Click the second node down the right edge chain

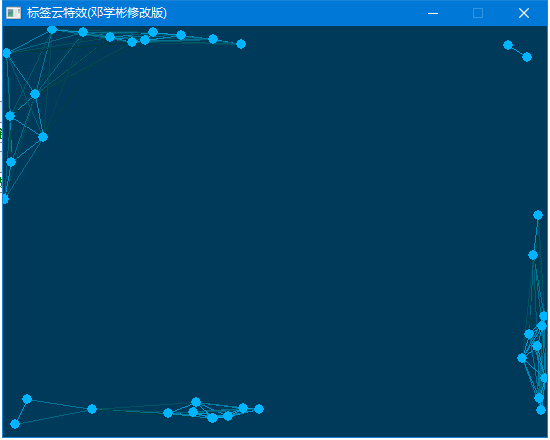pyautogui.click(x=533, y=255)
